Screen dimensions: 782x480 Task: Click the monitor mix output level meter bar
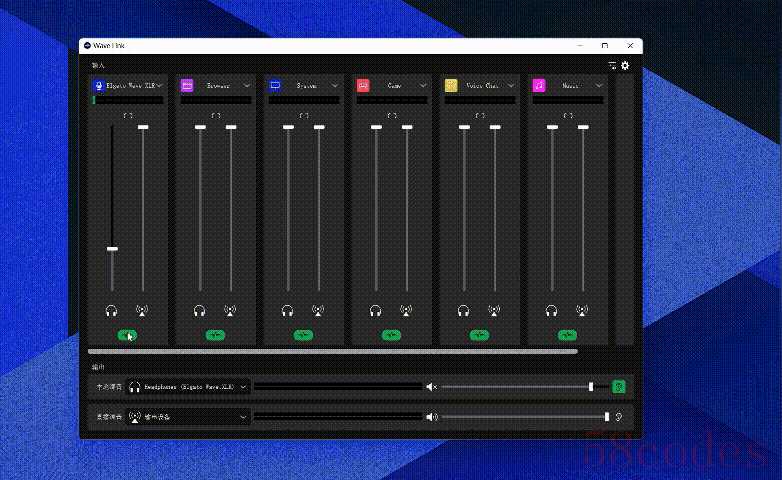coord(338,387)
